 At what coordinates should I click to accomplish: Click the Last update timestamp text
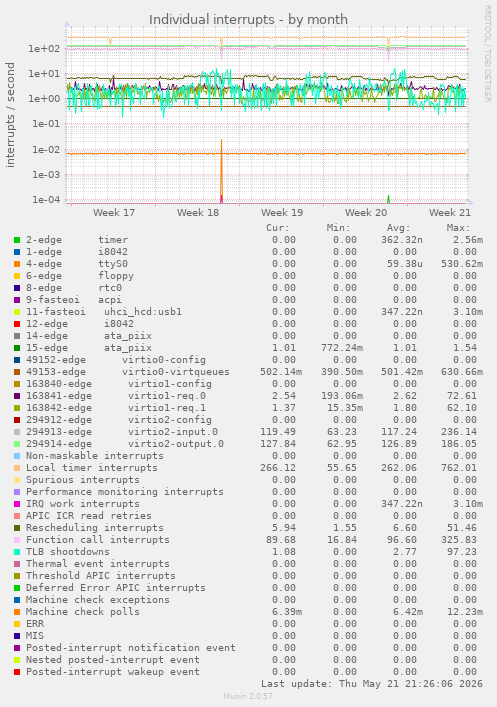click(x=372, y=684)
